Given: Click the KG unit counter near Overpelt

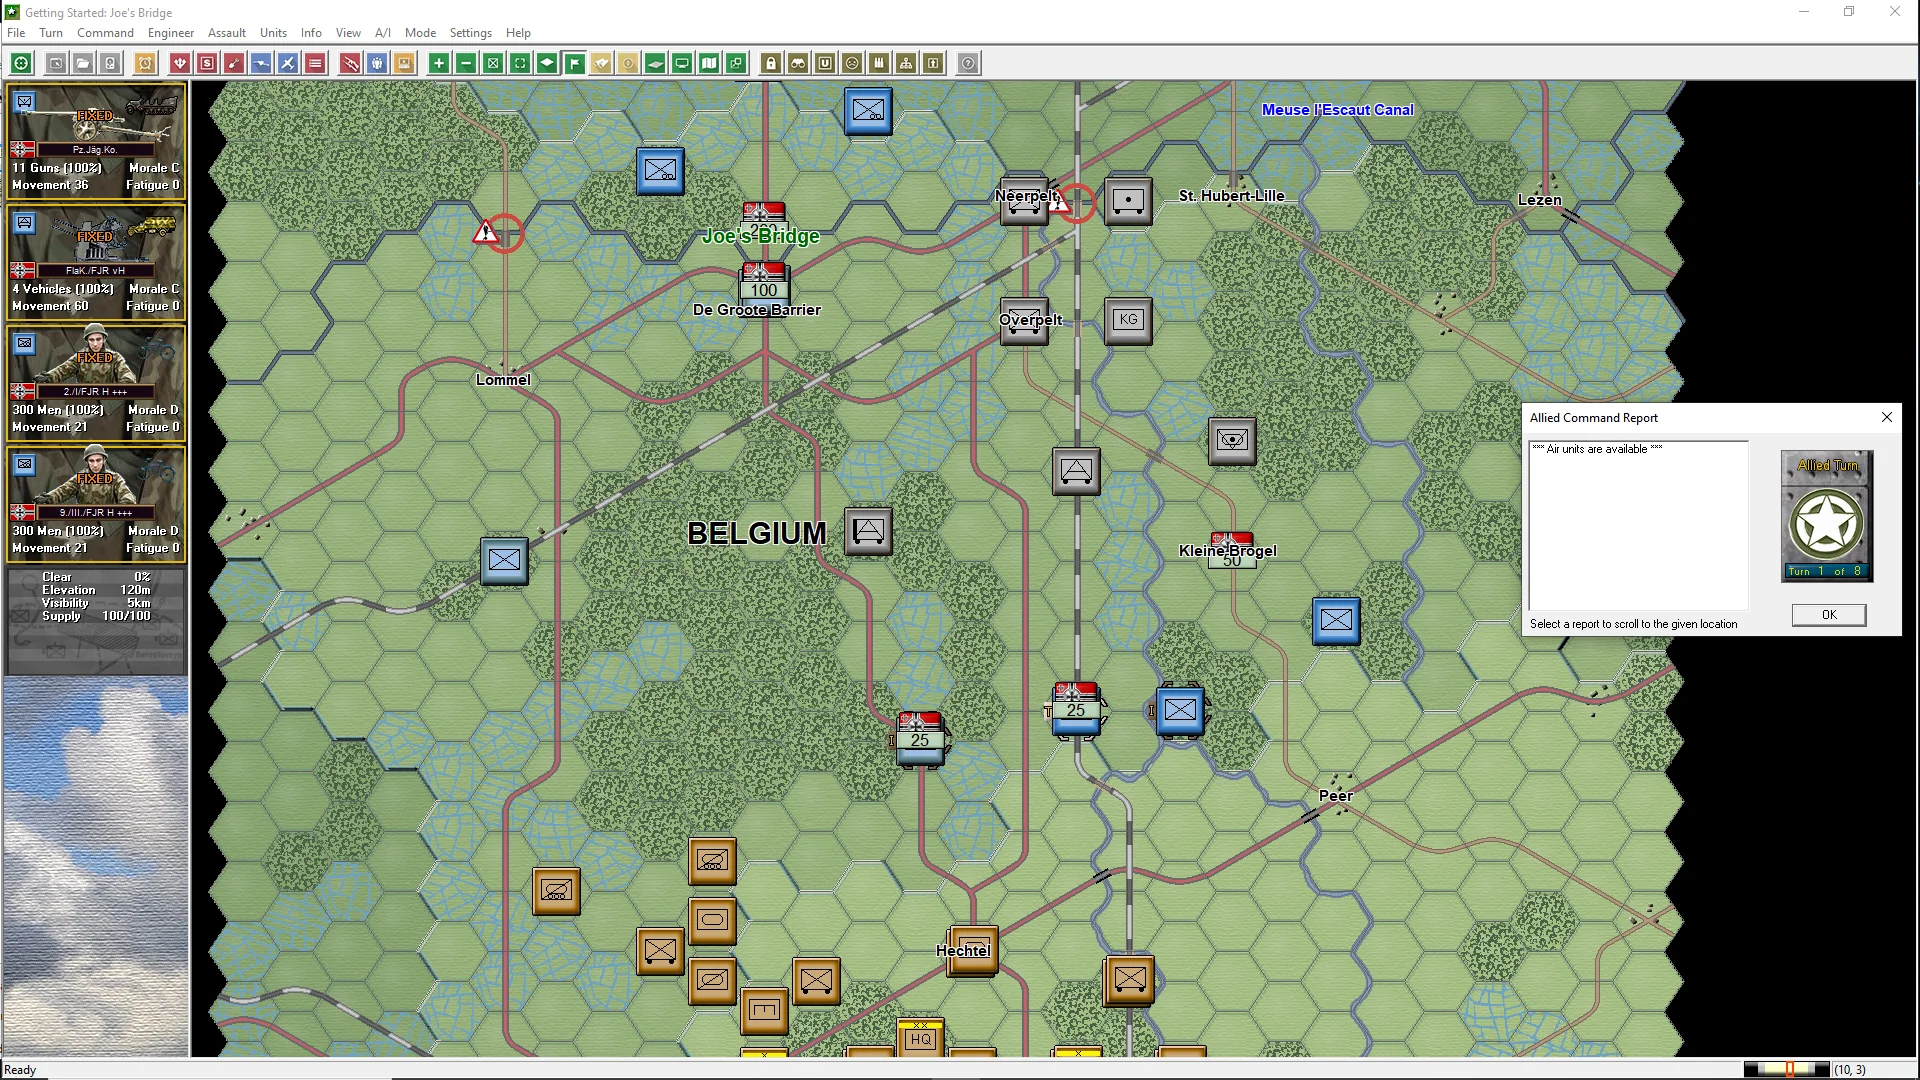Looking at the screenshot, I should pos(1128,320).
